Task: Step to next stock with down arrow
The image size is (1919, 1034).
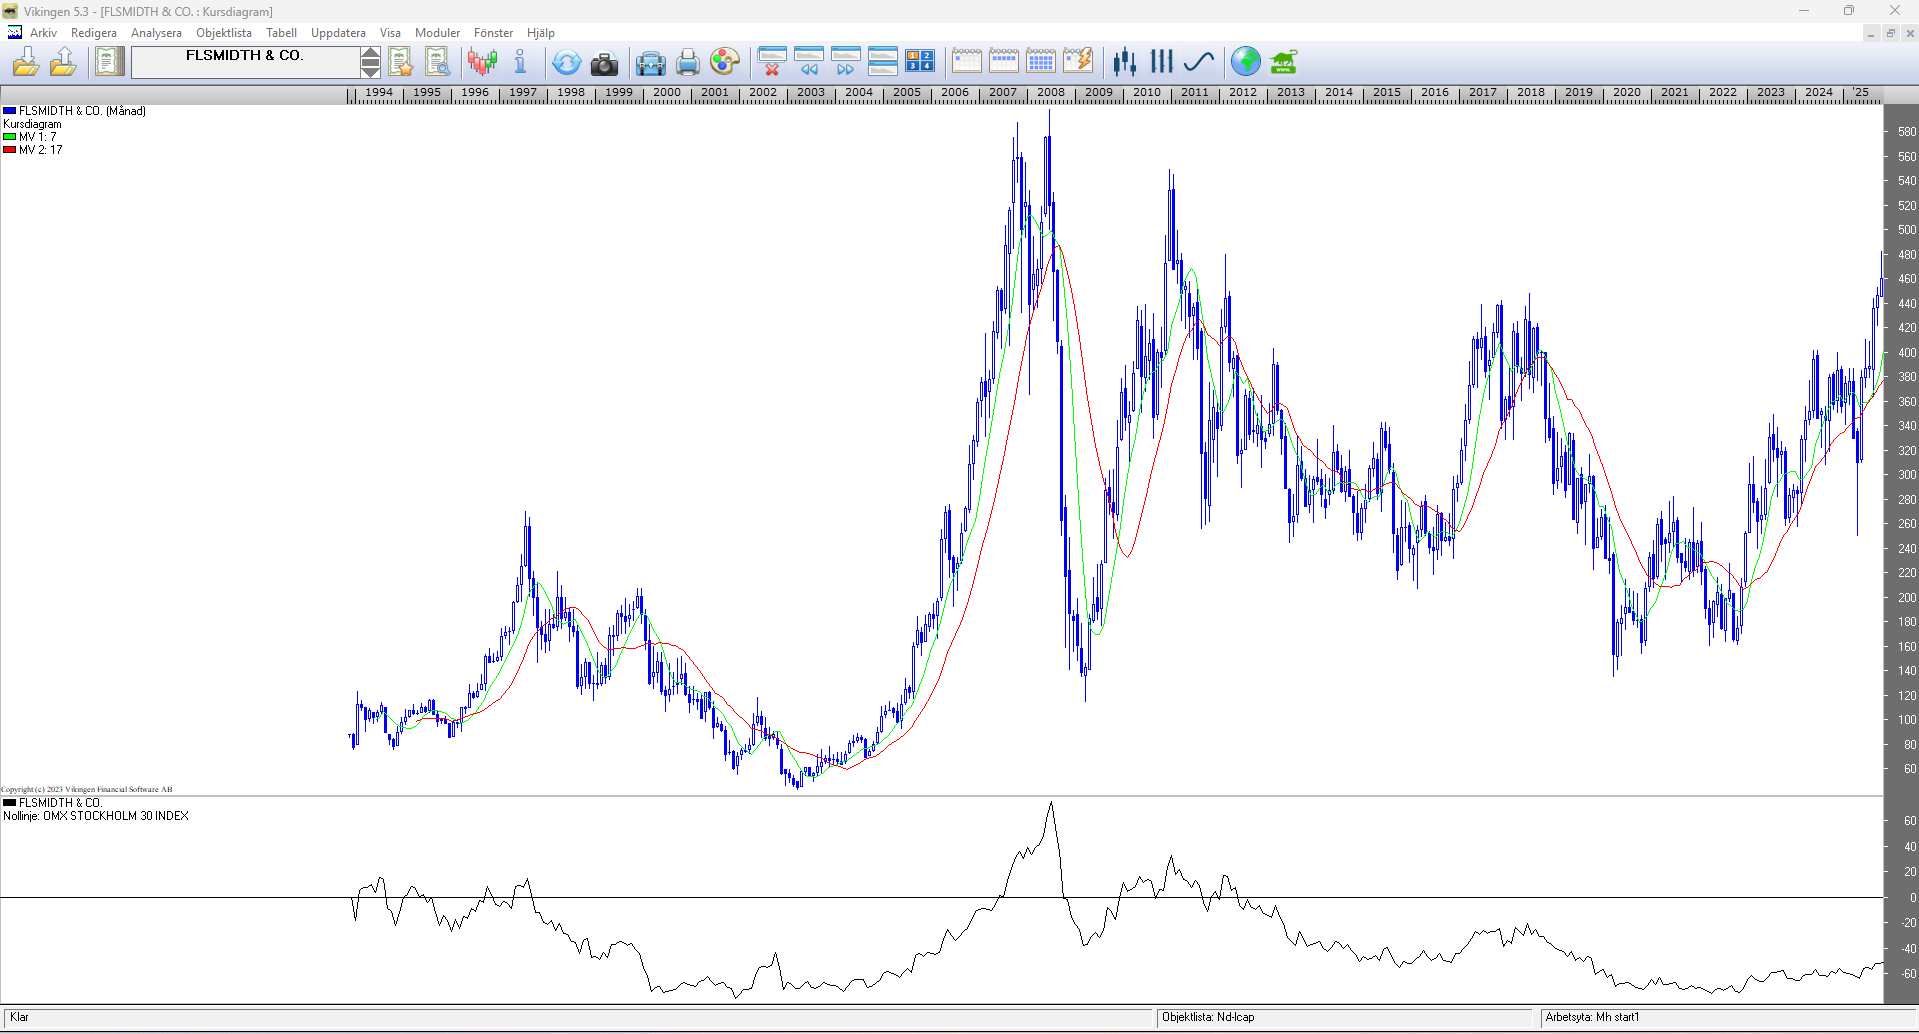Action: (370, 70)
